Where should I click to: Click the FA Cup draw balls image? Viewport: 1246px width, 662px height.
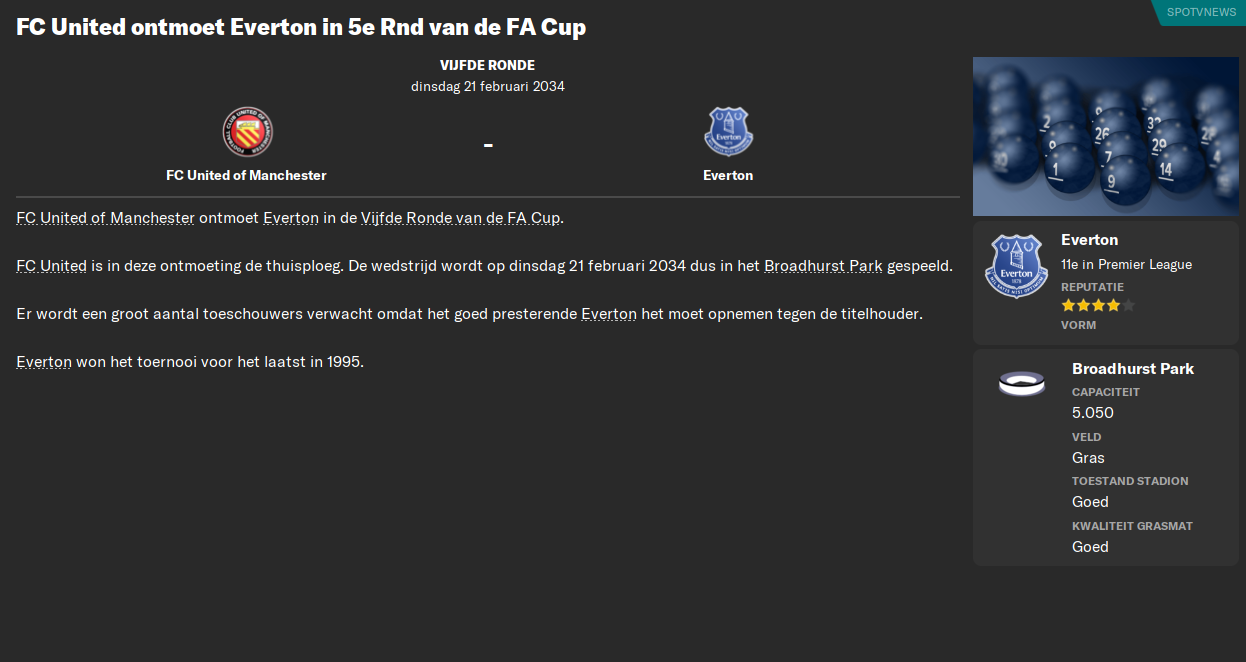[1105, 135]
